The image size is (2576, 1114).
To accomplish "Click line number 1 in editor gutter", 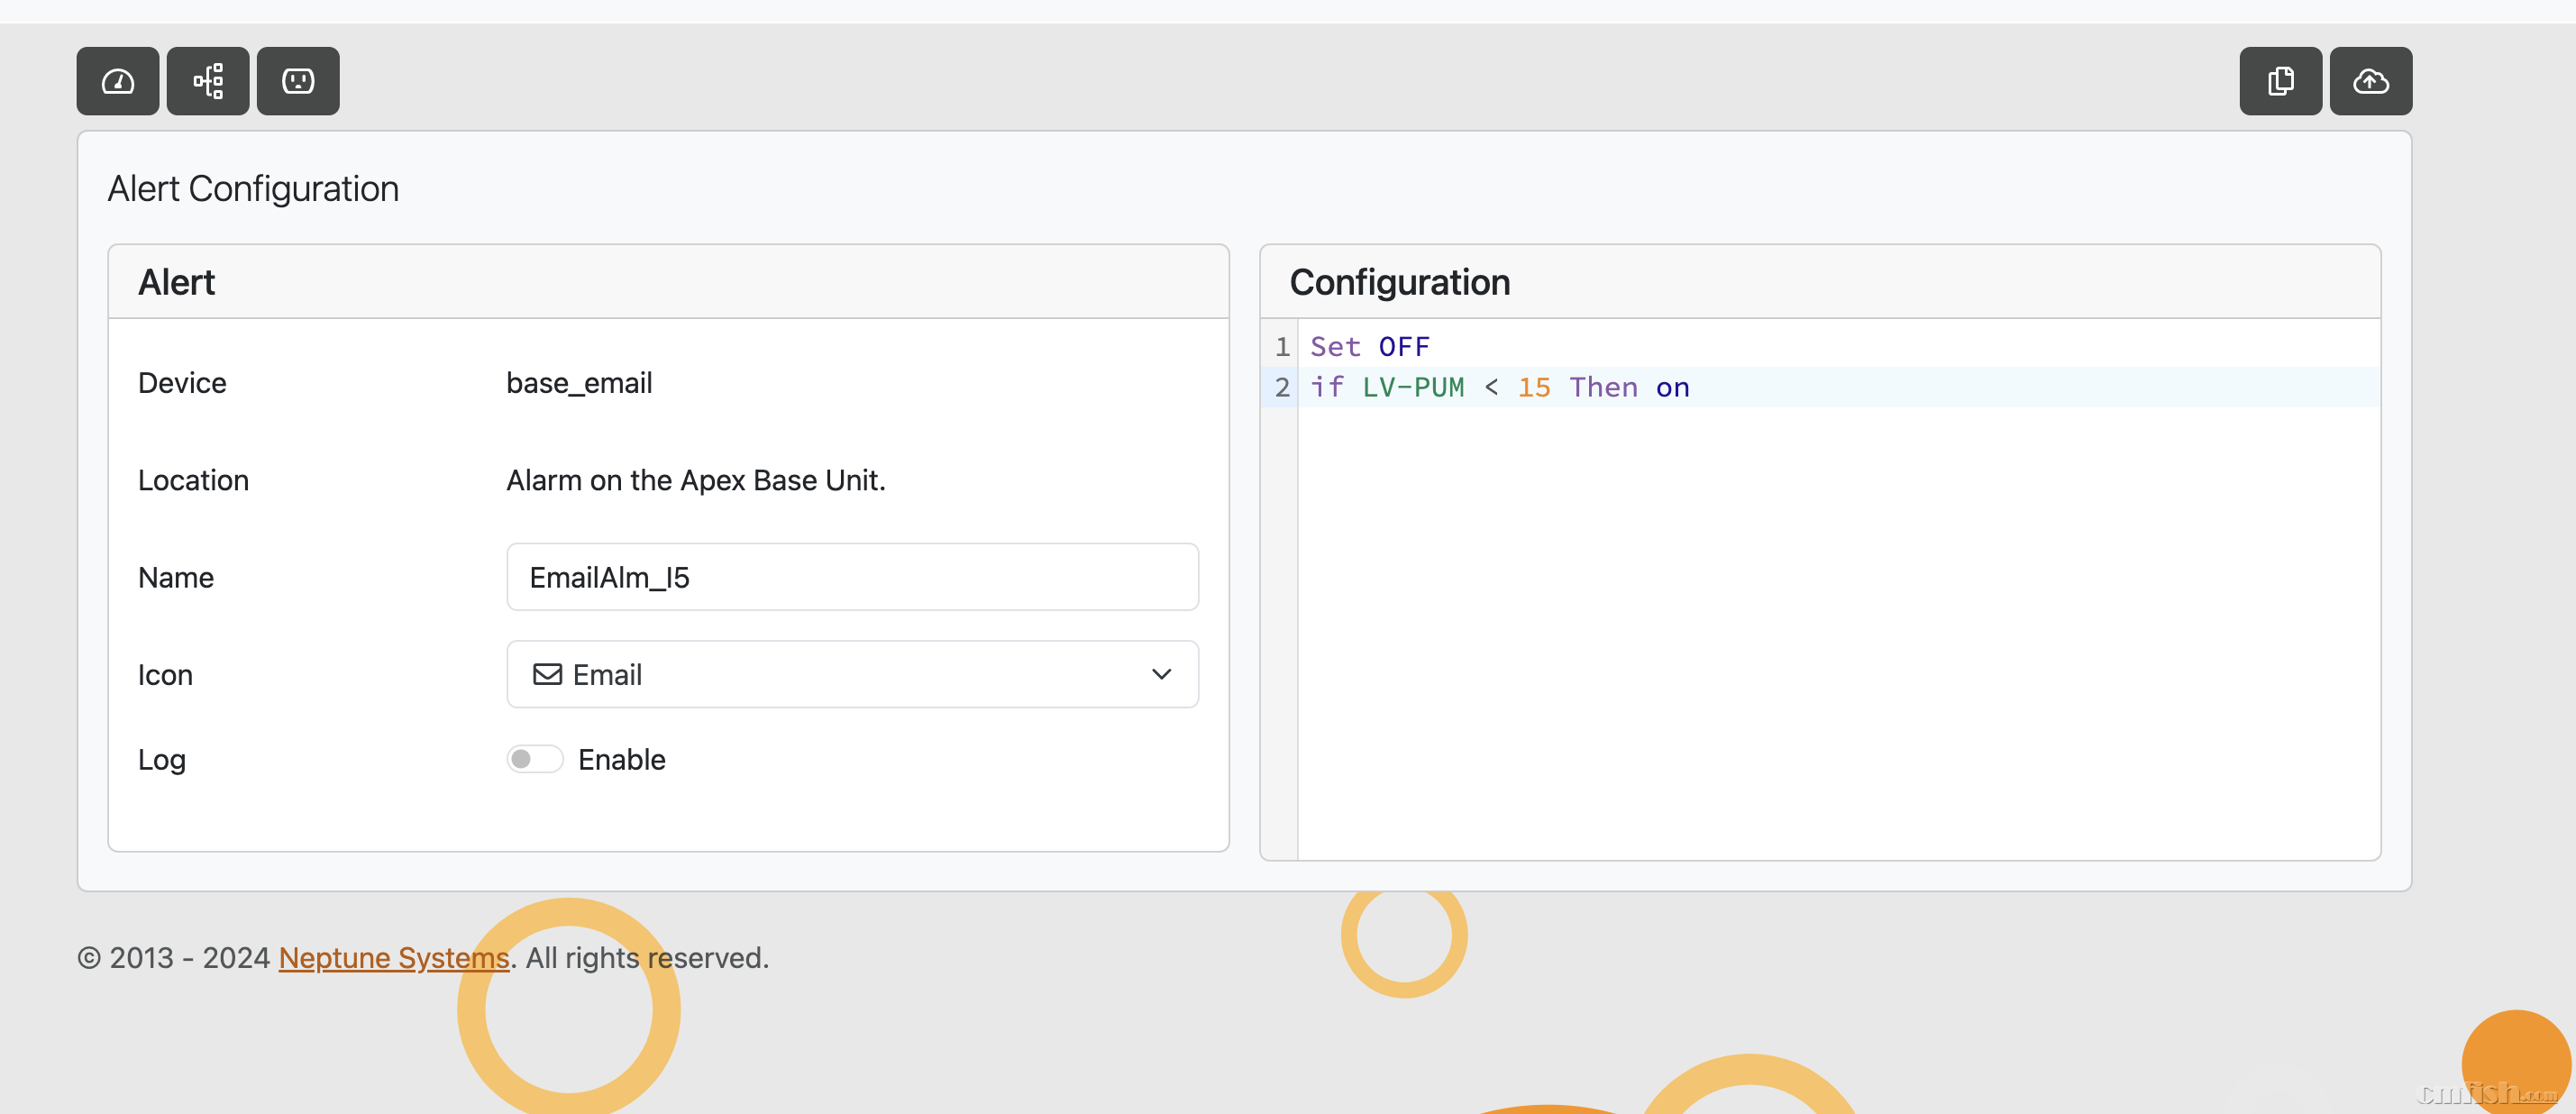I will (1281, 347).
